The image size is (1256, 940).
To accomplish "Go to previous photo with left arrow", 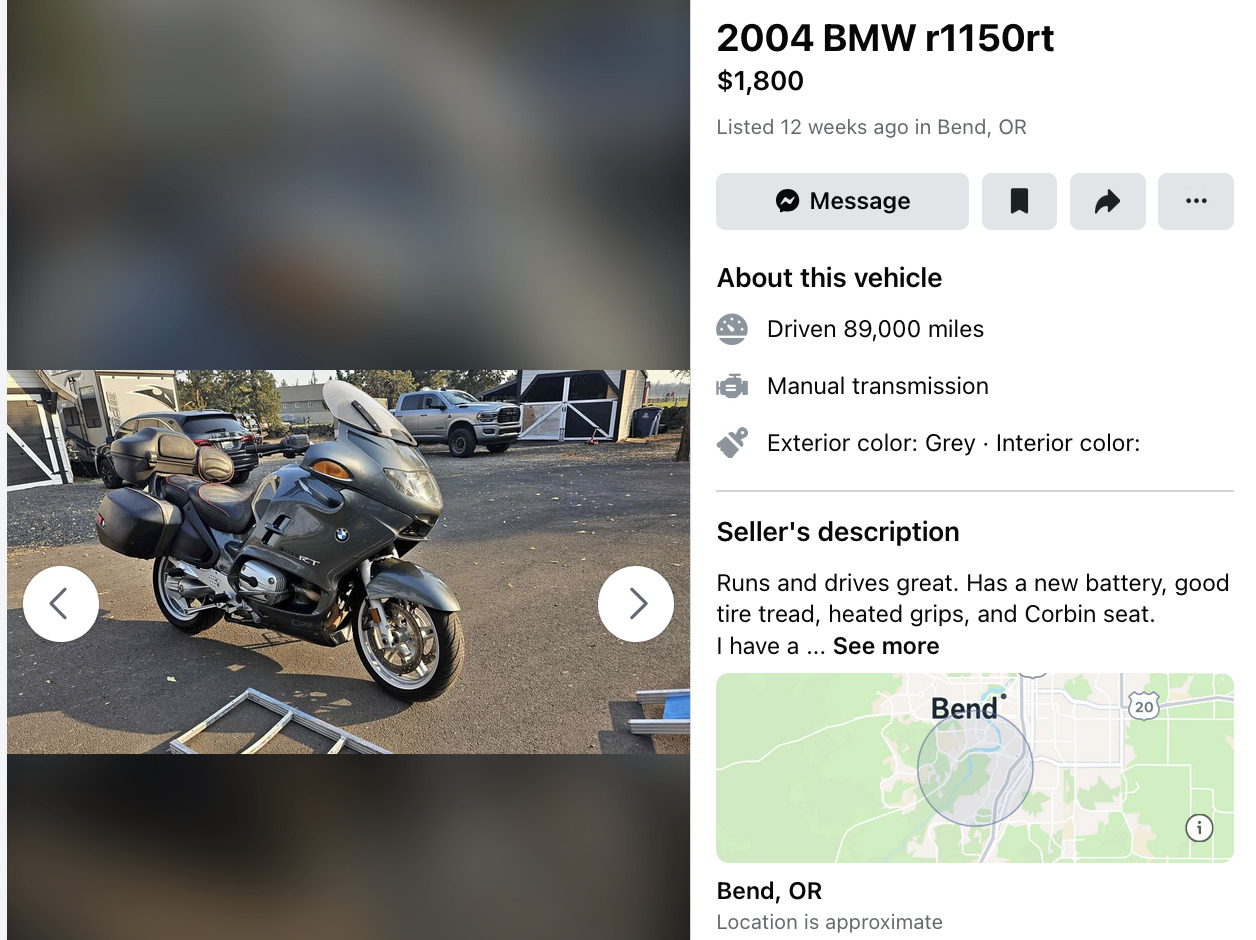I will click(61, 604).
